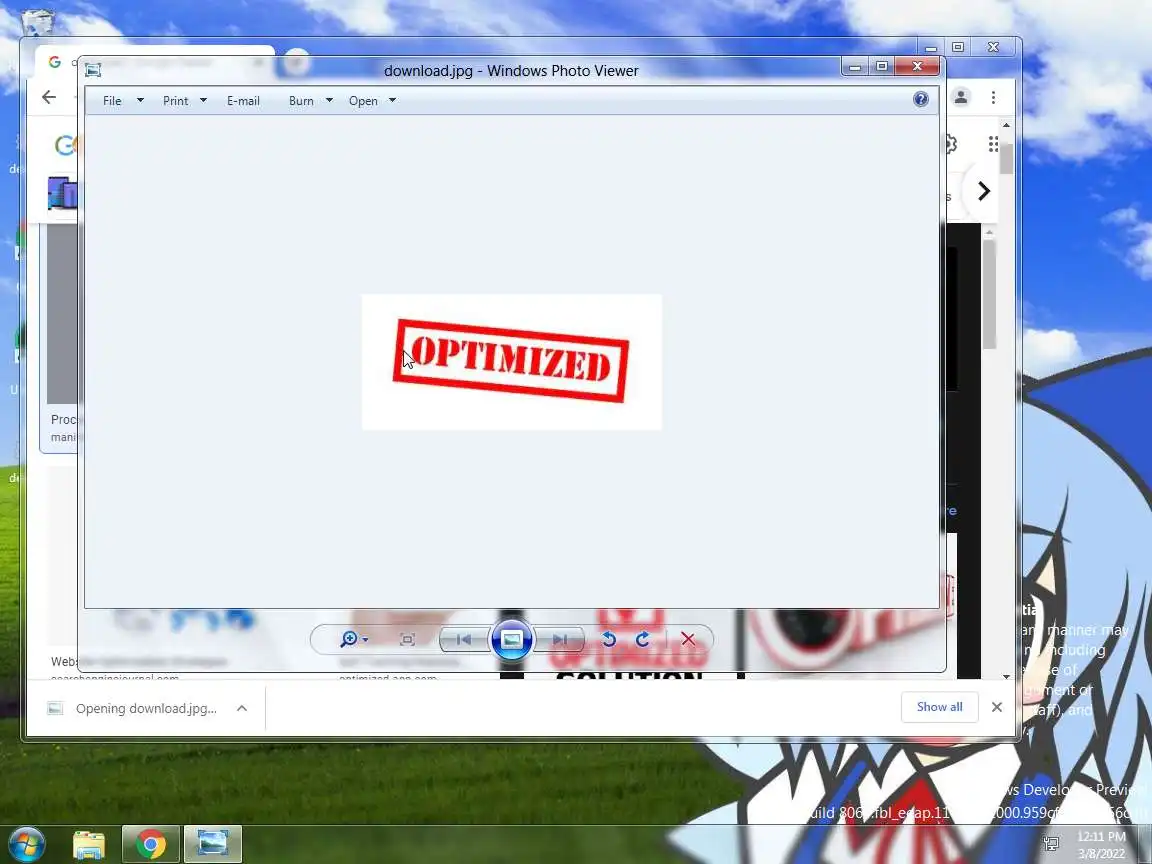The height and width of the screenshot is (864, 1152).
Task: Expand the Print dropdown arrow
Action: [204, 101]
